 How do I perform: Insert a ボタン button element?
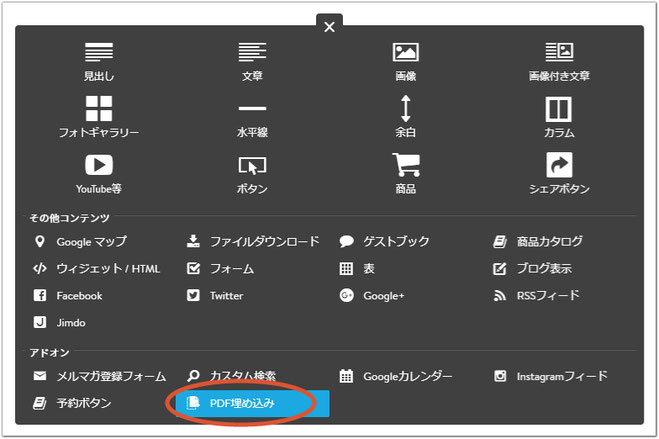252,174
